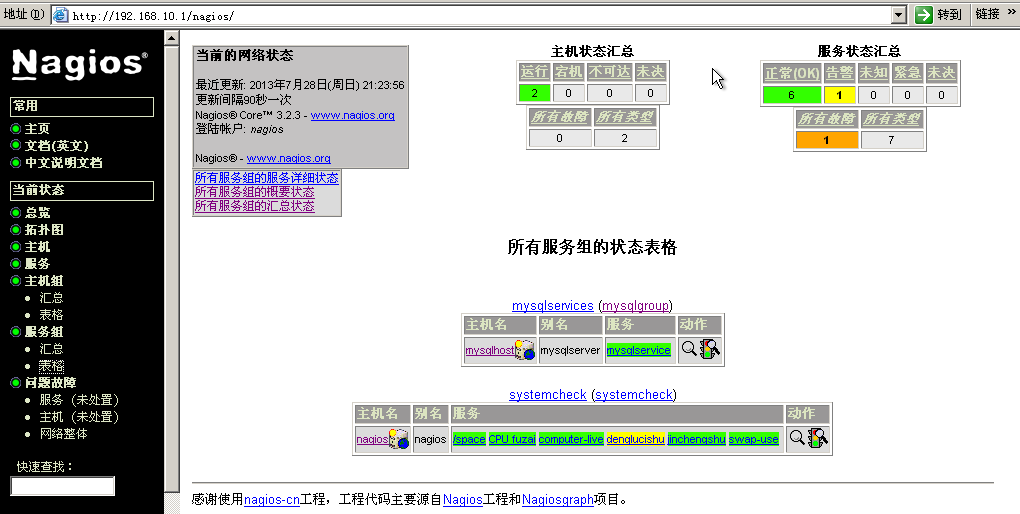
Task: Open 所有服务组的服务详细状态 link
Action: (267, 178)
